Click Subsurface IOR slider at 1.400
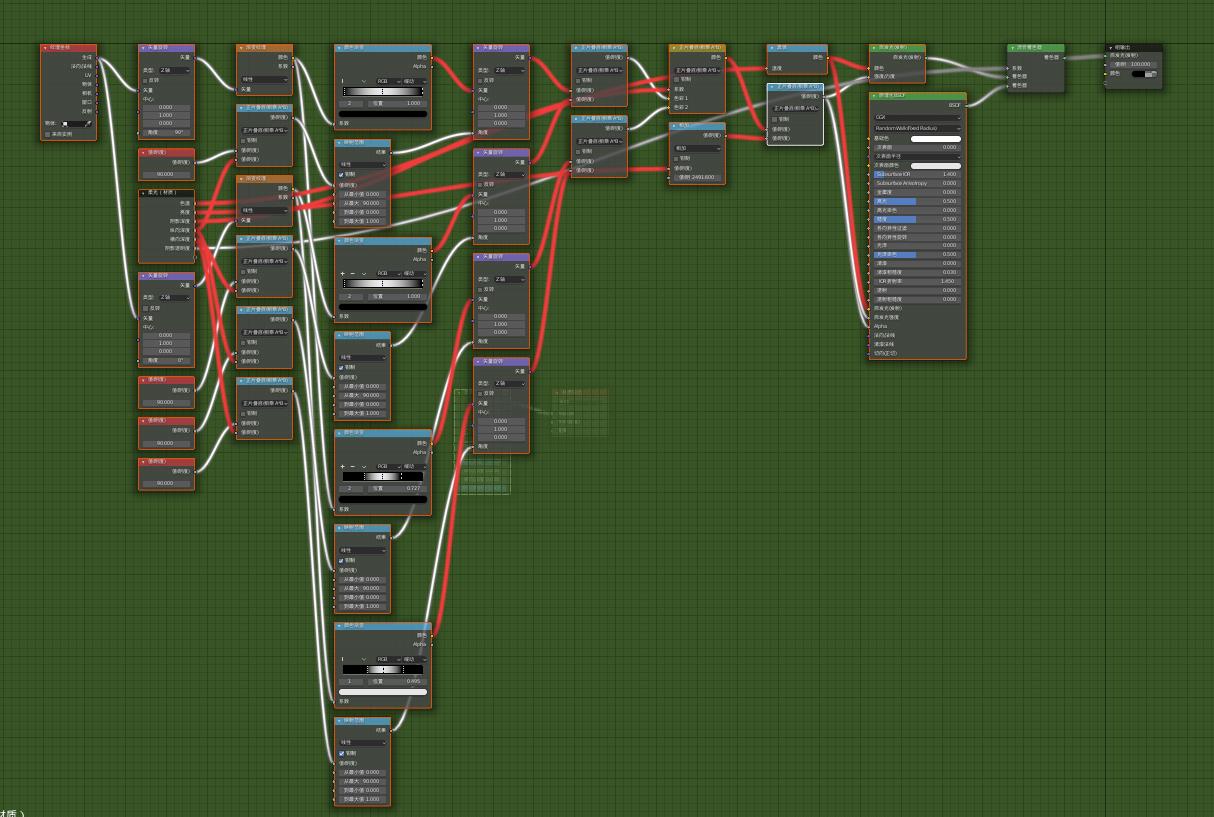 tap(917, 174)
